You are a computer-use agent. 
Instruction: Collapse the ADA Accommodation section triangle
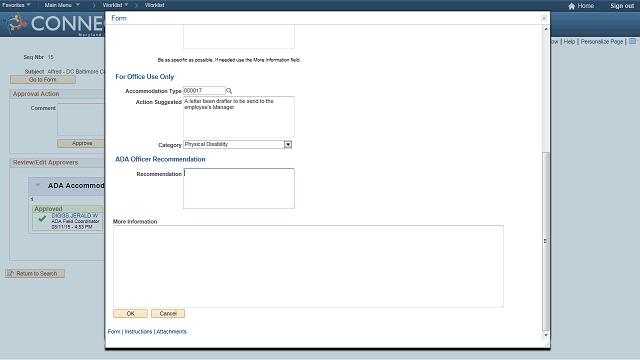(x=38, y=185)
